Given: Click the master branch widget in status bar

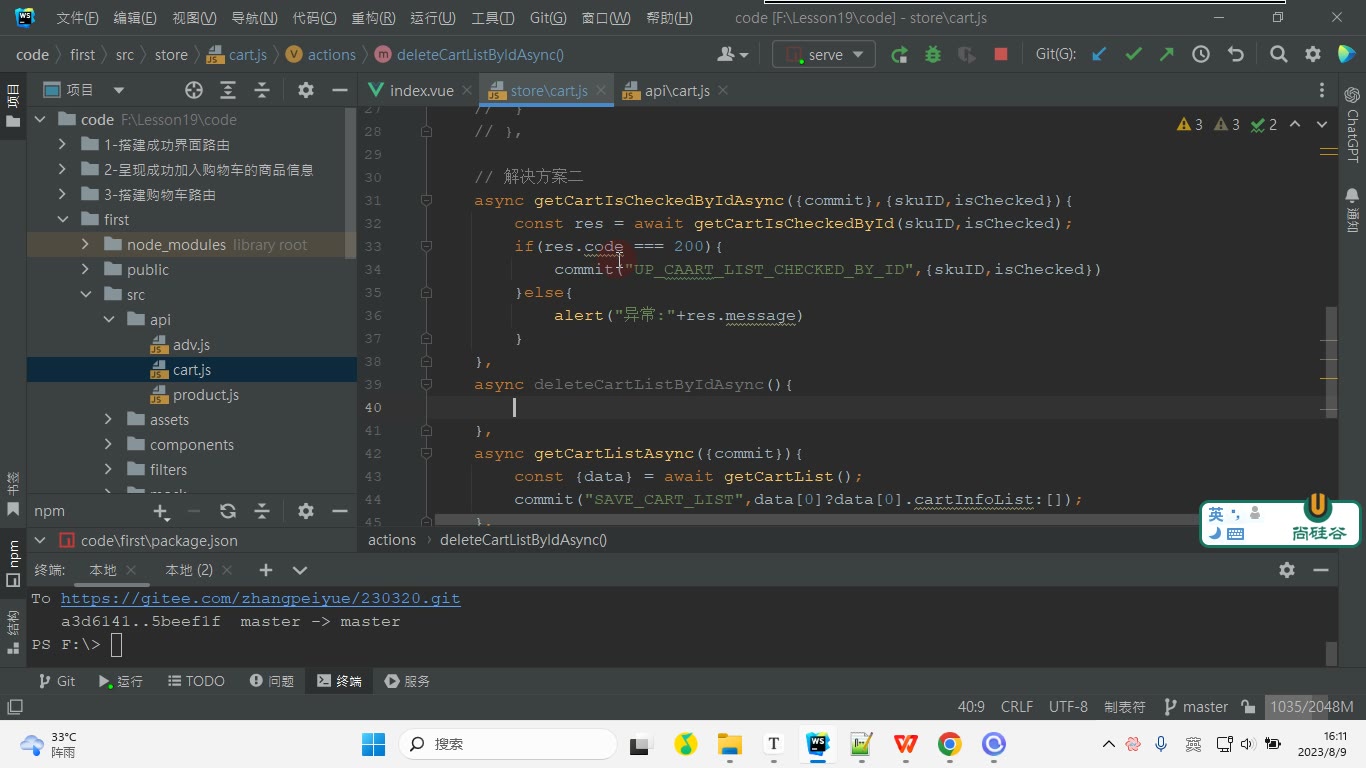Looking at the screenshot, I should (x=1196, y=707).
